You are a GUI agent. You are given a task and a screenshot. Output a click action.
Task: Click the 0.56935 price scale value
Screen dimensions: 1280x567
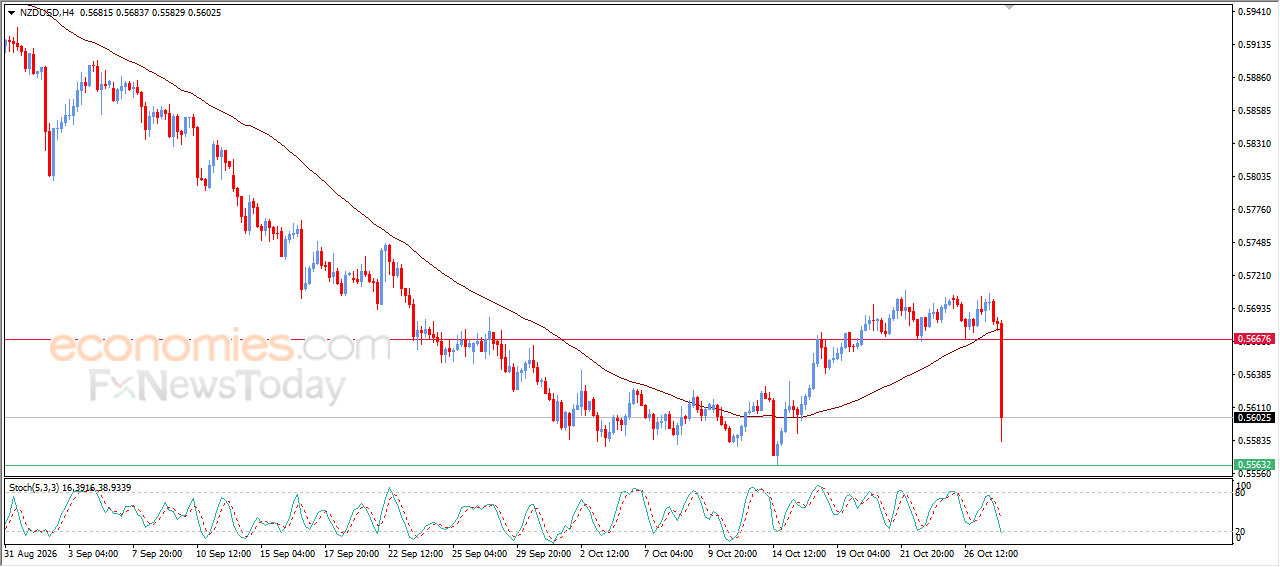1254,309
